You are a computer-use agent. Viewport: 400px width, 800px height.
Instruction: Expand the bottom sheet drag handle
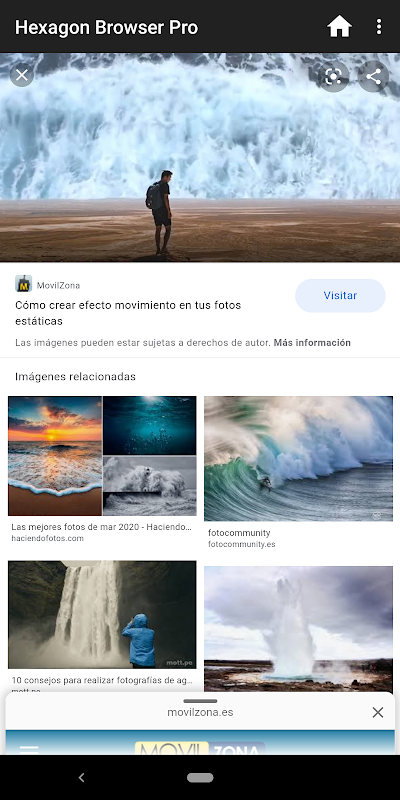(x=200, y=701)
